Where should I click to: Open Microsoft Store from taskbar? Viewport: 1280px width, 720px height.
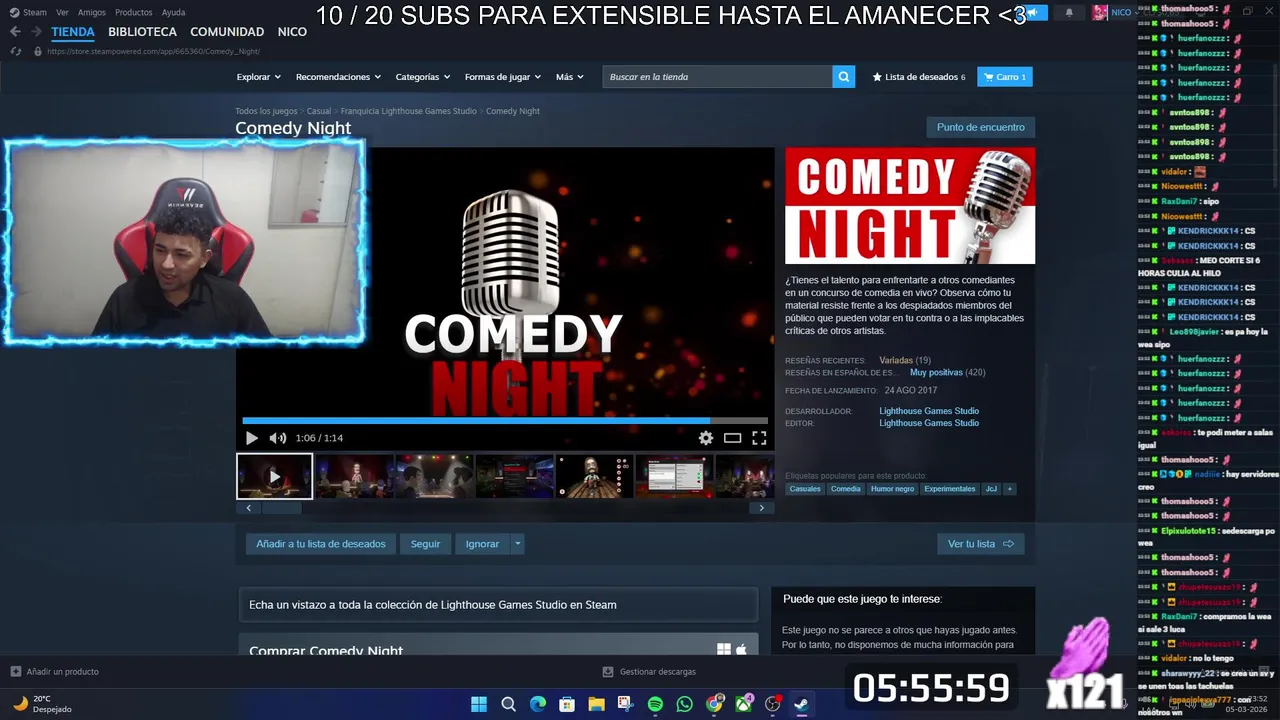[567, 704]
